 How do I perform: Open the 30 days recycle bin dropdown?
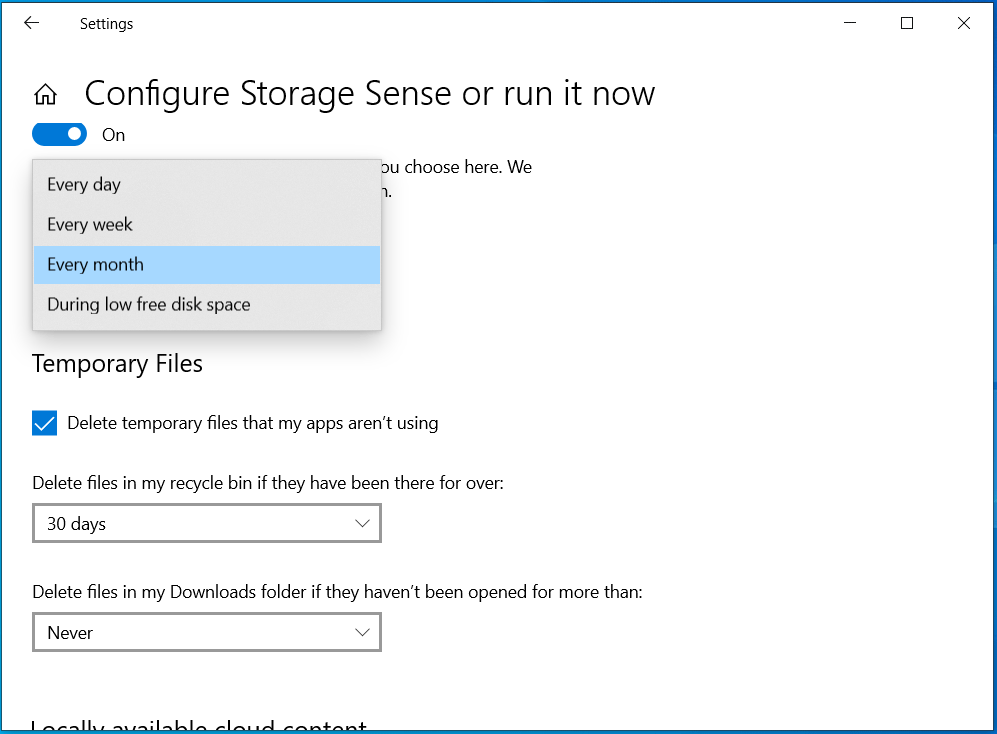[x=206, y=523]
